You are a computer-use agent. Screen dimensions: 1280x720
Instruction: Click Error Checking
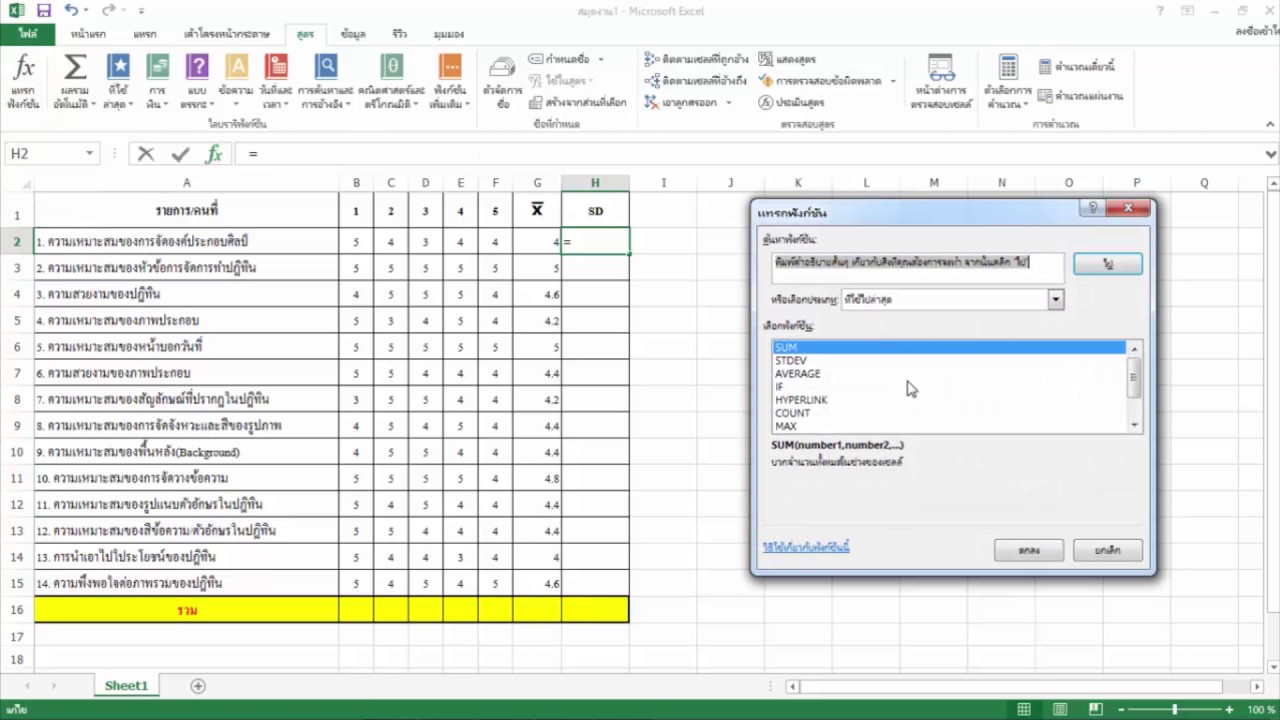coord(820,81)
